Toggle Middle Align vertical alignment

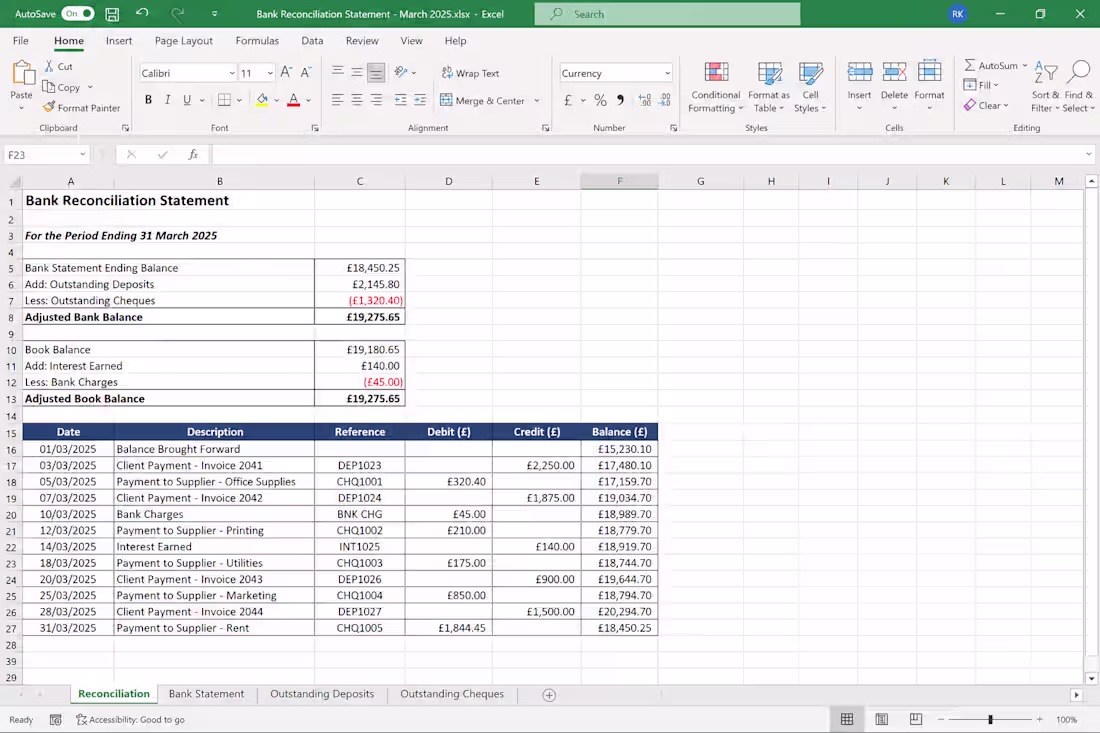(x=357, y=72)
